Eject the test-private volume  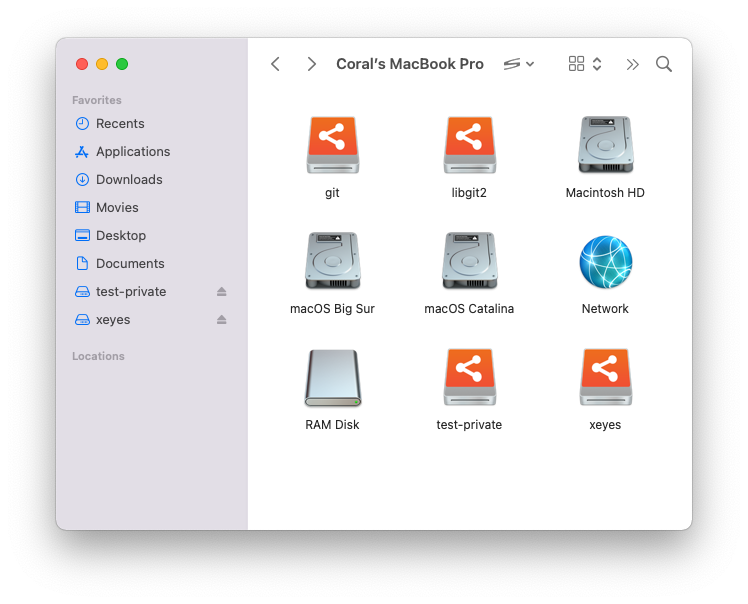point(221,292)
